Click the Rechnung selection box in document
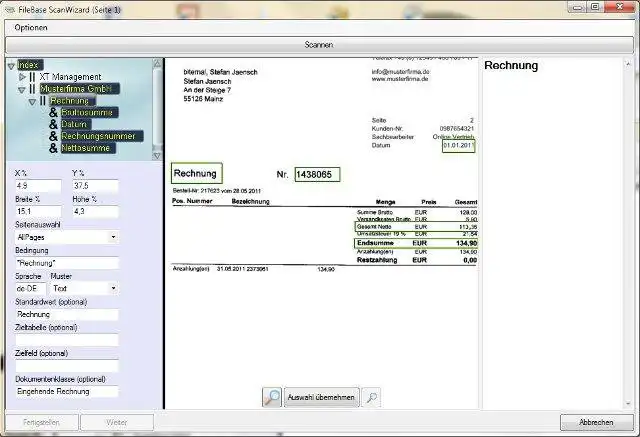 197,173
